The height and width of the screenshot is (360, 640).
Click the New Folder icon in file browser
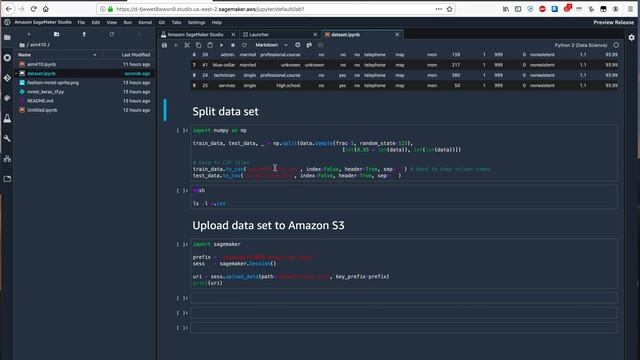click(56, 34)
